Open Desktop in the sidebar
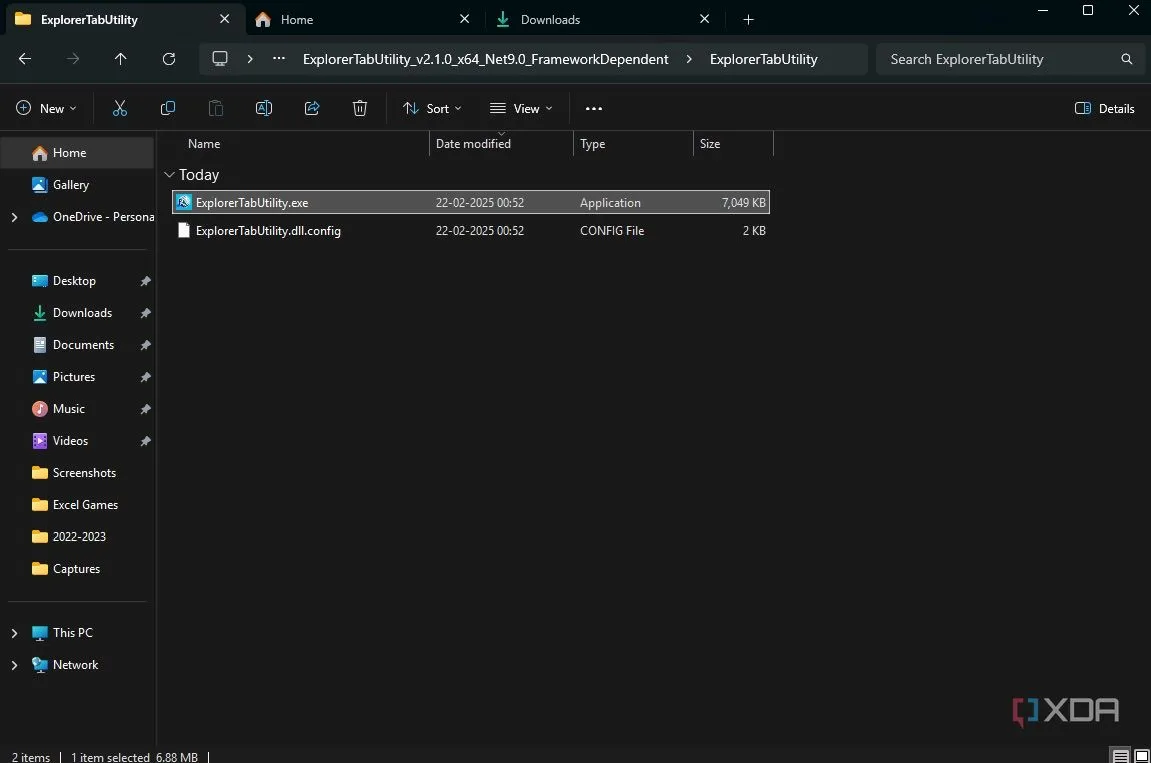The width and height of the screenshot is (1151, 763). [x=74, y=281]
